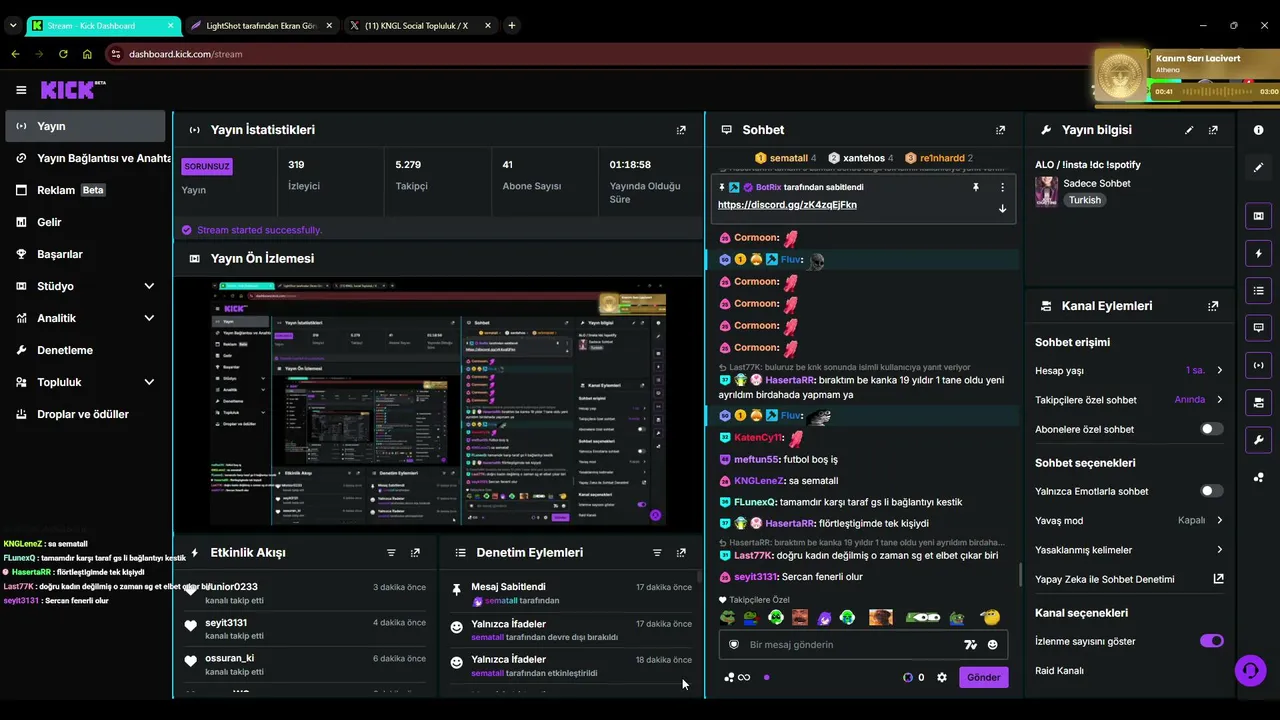
Task: Click the chat panel scrollbar
Action: (1020, 574)
